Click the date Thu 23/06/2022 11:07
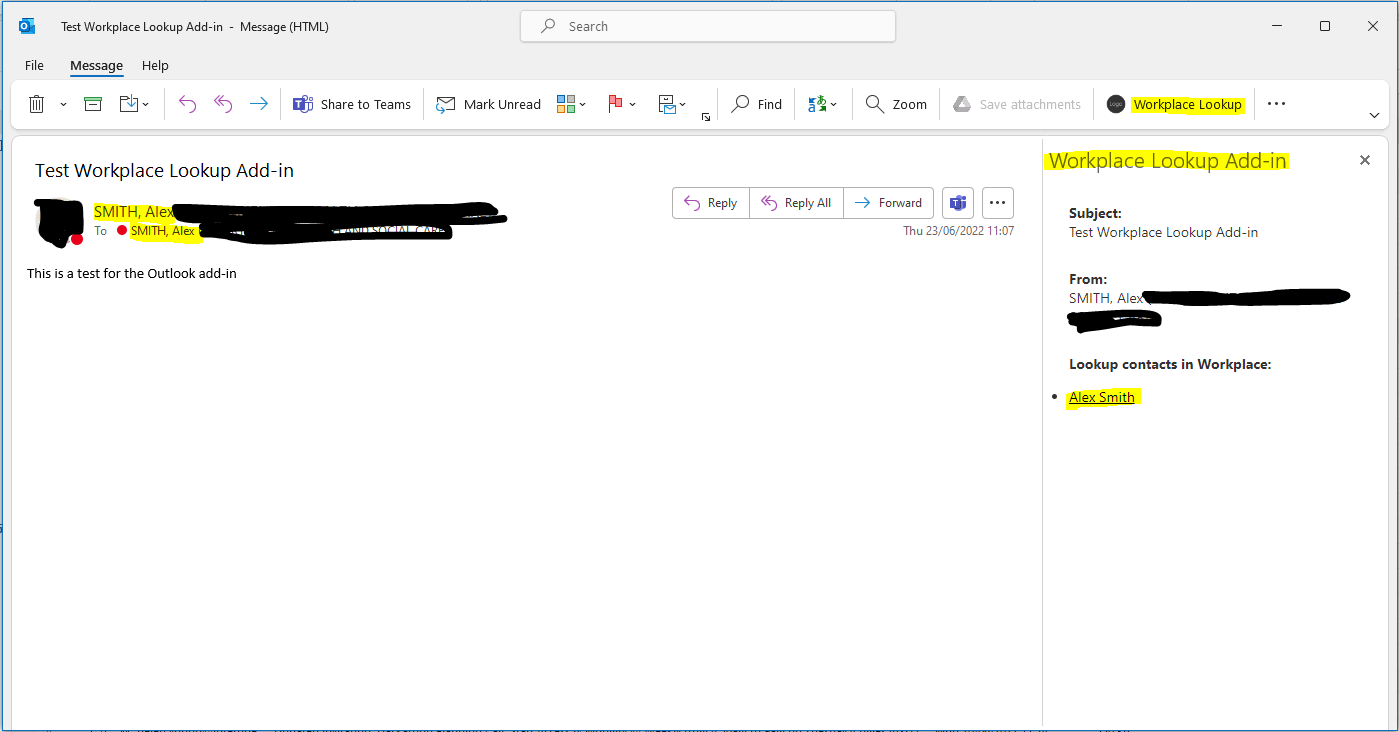 (x=959, y=231)
